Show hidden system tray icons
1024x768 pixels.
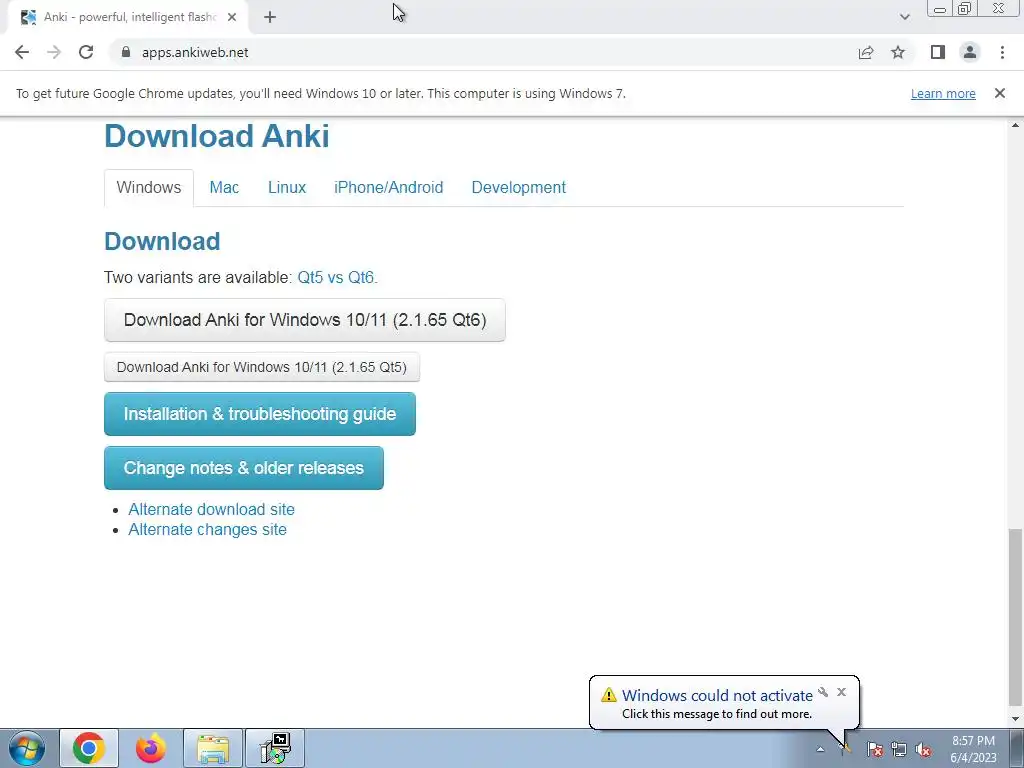(820, 749)
